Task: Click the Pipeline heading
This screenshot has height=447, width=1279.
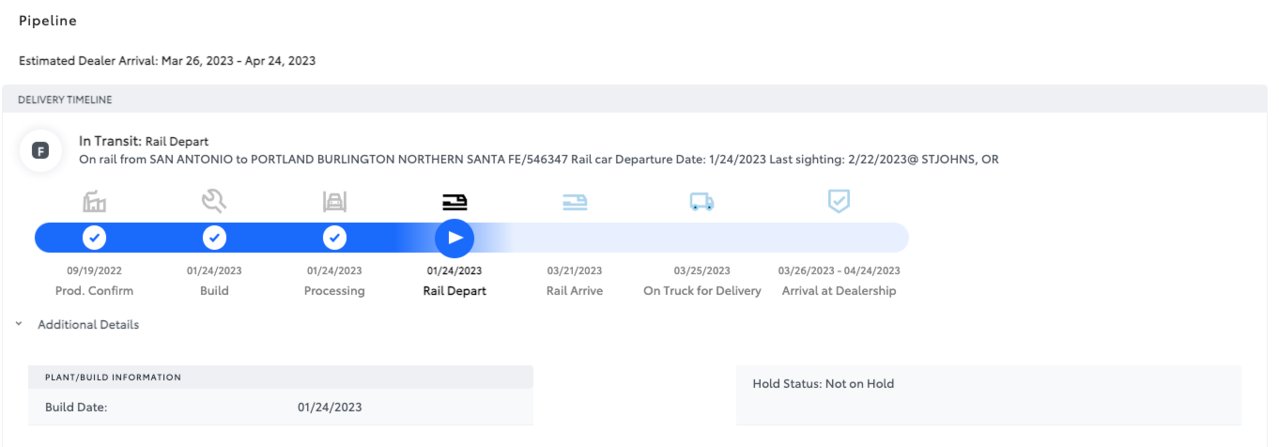Action: click(x=48, y=21)
